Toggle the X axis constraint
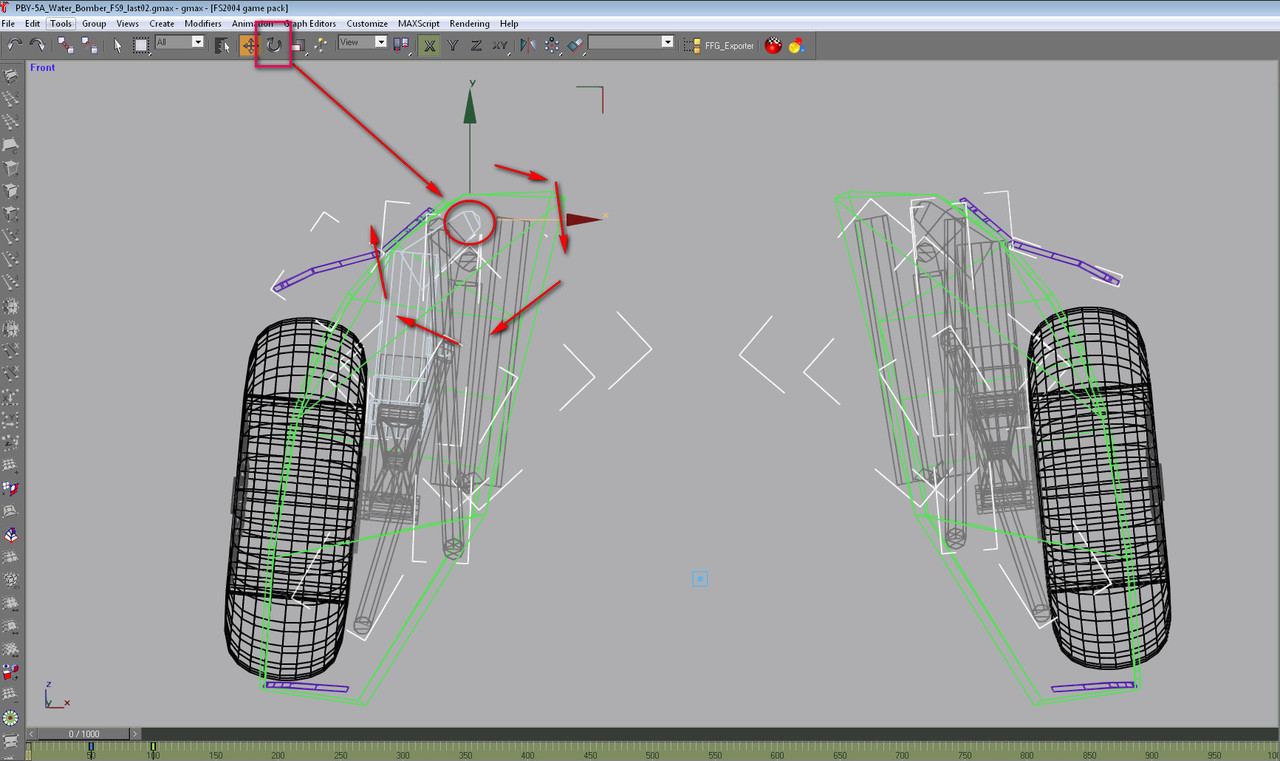The width and height of the screenshot is (1280, 761). tap(429, 45)
